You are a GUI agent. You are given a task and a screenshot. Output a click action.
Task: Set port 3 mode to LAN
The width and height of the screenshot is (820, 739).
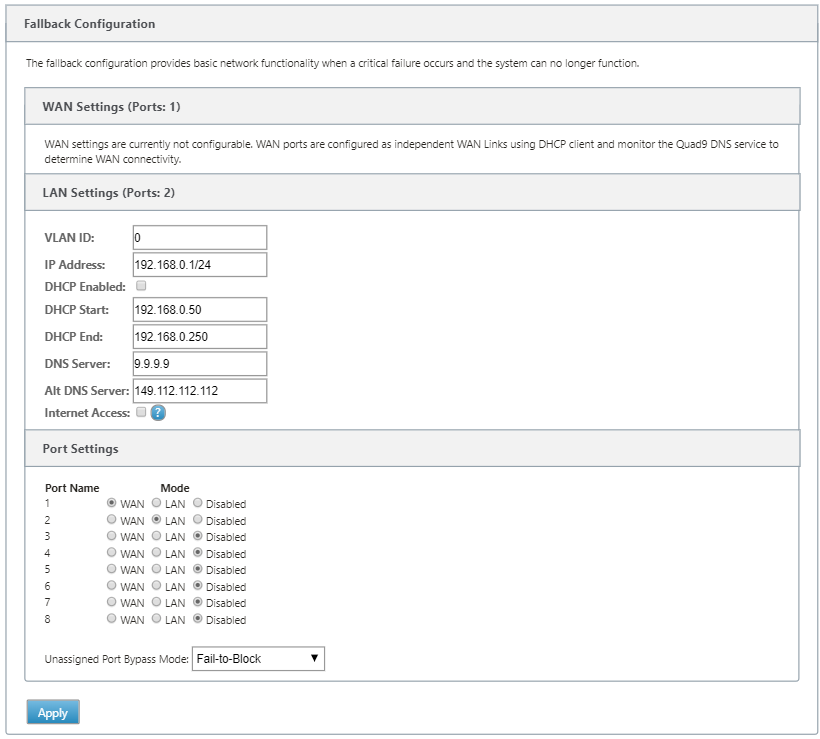[x=156, y=536]
